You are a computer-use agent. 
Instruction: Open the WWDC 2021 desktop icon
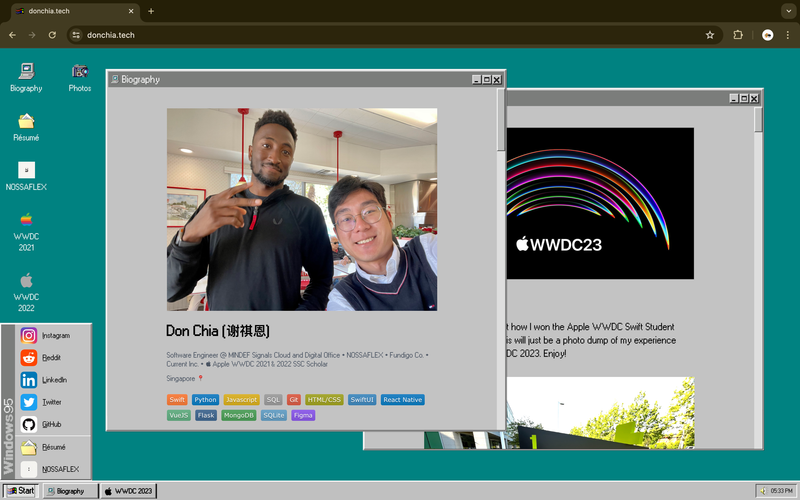tap(26, 232)
